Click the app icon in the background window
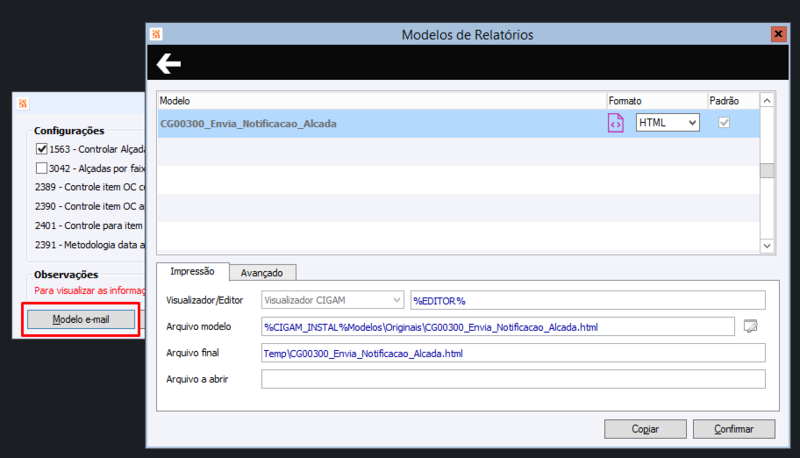Image resolution: width=800 pixels, height=458 pixels. pyautogui.click(x=23, y=104)
